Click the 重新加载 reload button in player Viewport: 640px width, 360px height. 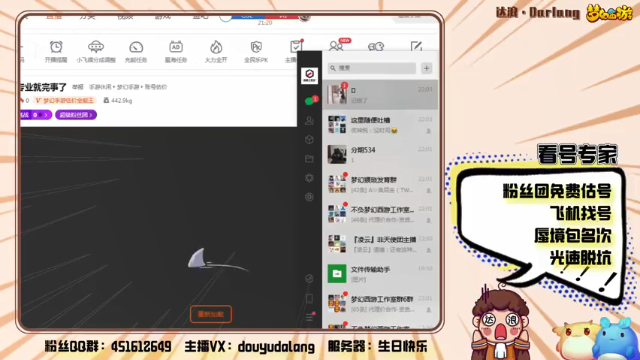(211, 314)
